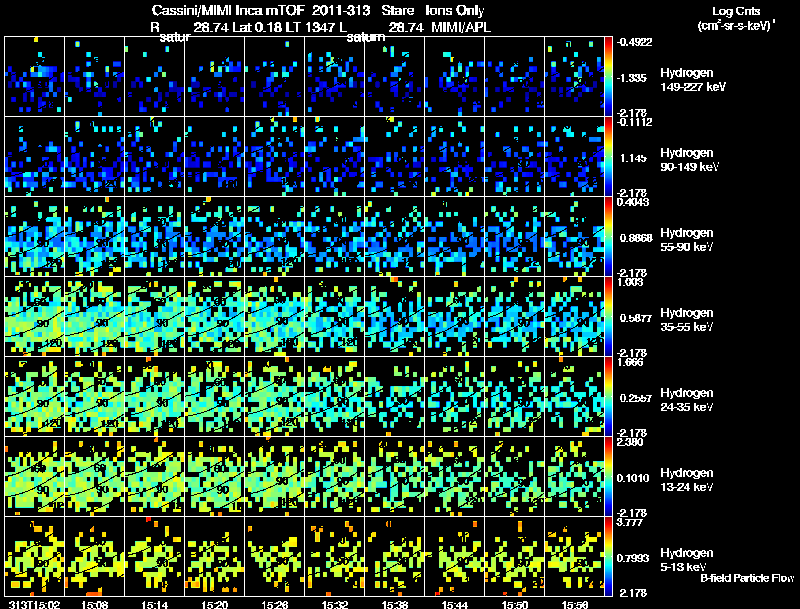The width and height of the screenshot is (800, 609).
Task: Click the B-field Particle Flow label
Action: (x=746, y=578)
